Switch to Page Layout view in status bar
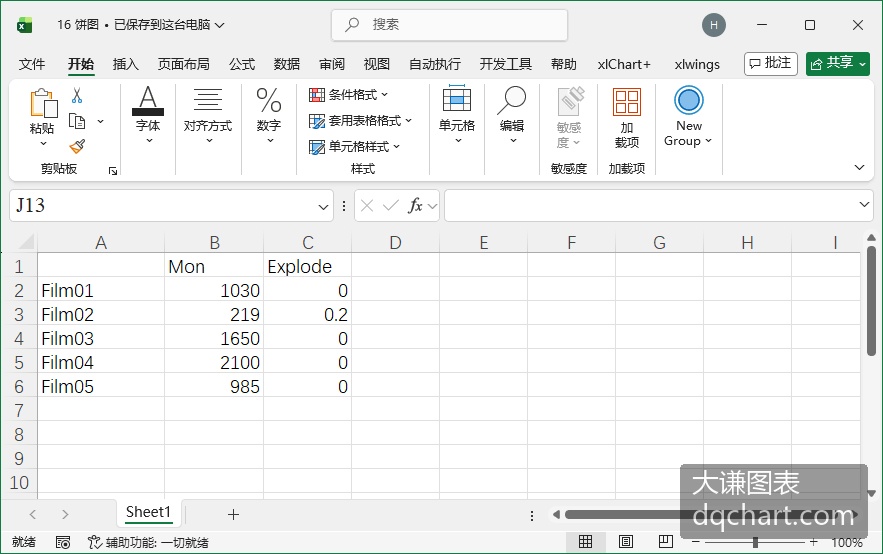 [626, 542]
